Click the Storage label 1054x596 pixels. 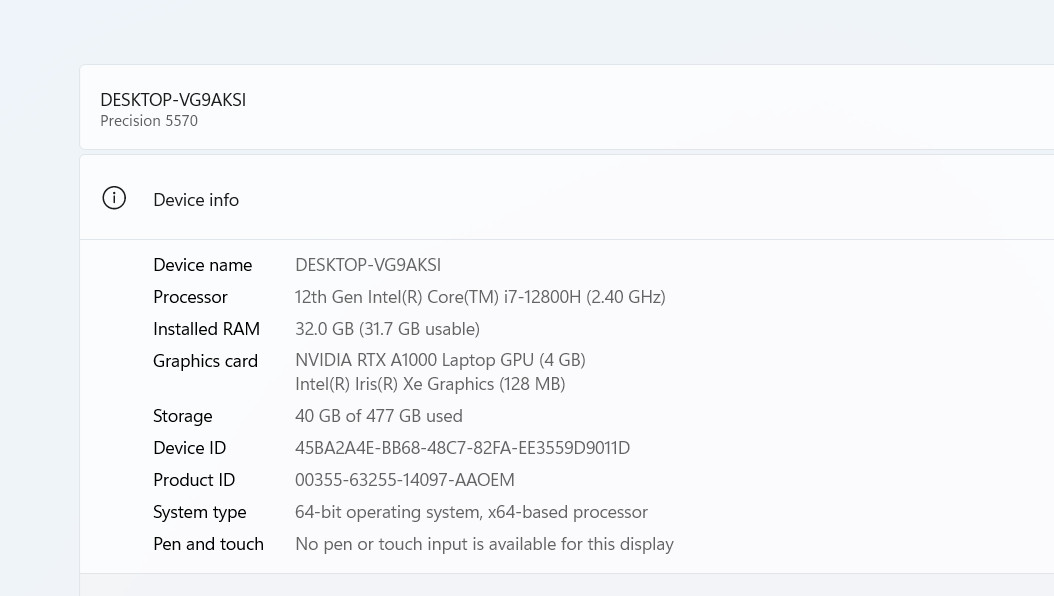pyautogui.click(x=183, y=416)
